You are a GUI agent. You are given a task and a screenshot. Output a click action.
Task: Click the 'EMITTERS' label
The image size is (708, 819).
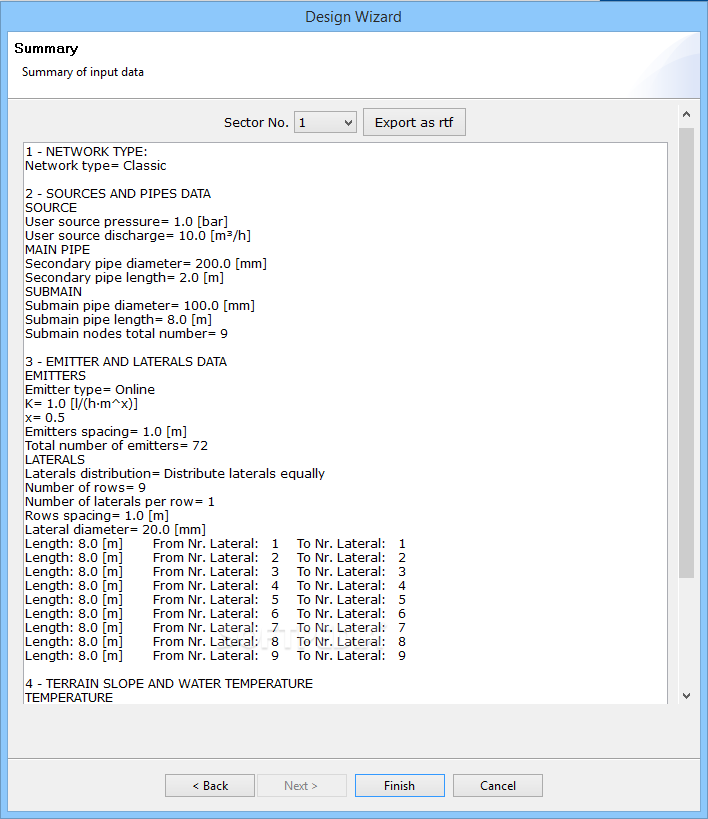55,376
